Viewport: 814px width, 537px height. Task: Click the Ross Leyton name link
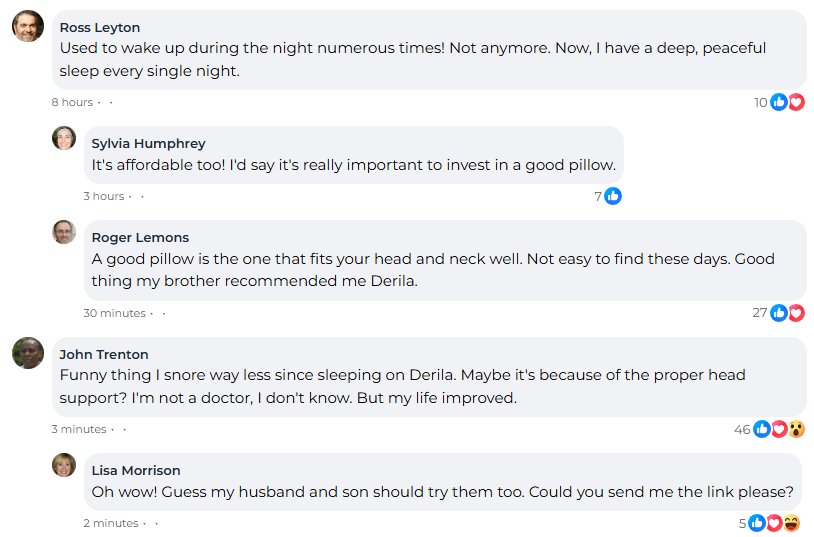coord(100,27)
